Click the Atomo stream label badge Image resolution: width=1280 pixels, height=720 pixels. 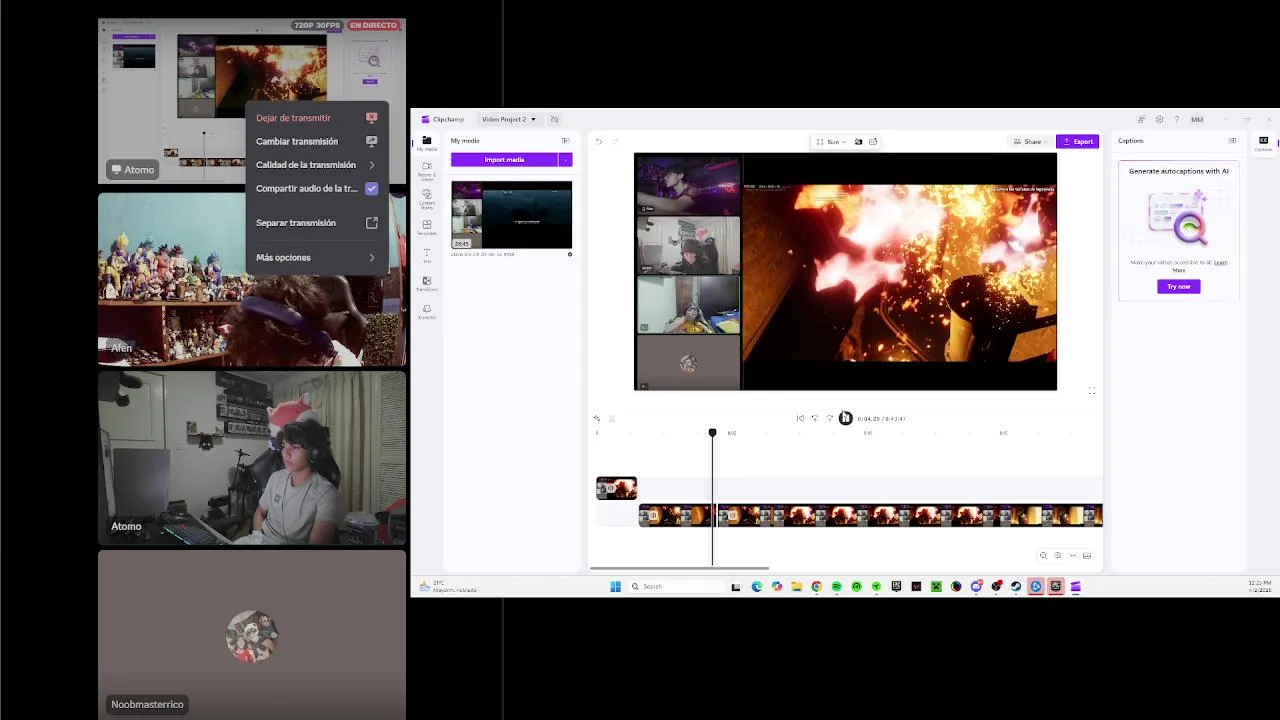[x=132, y=169]
